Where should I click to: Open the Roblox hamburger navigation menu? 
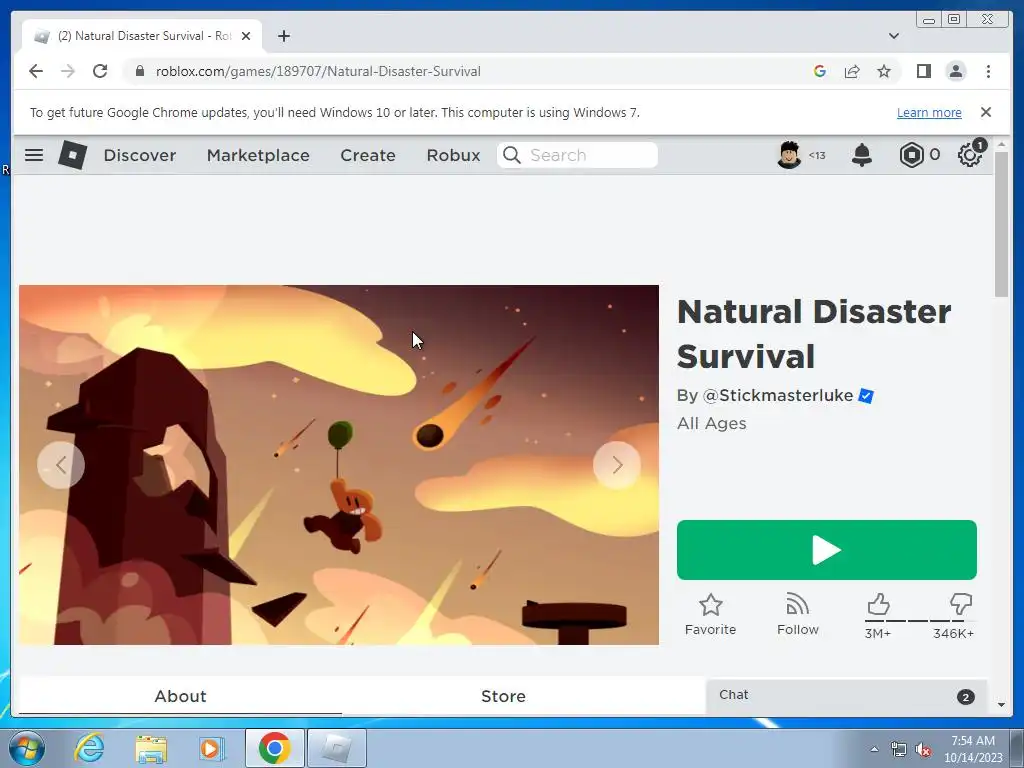34,155
